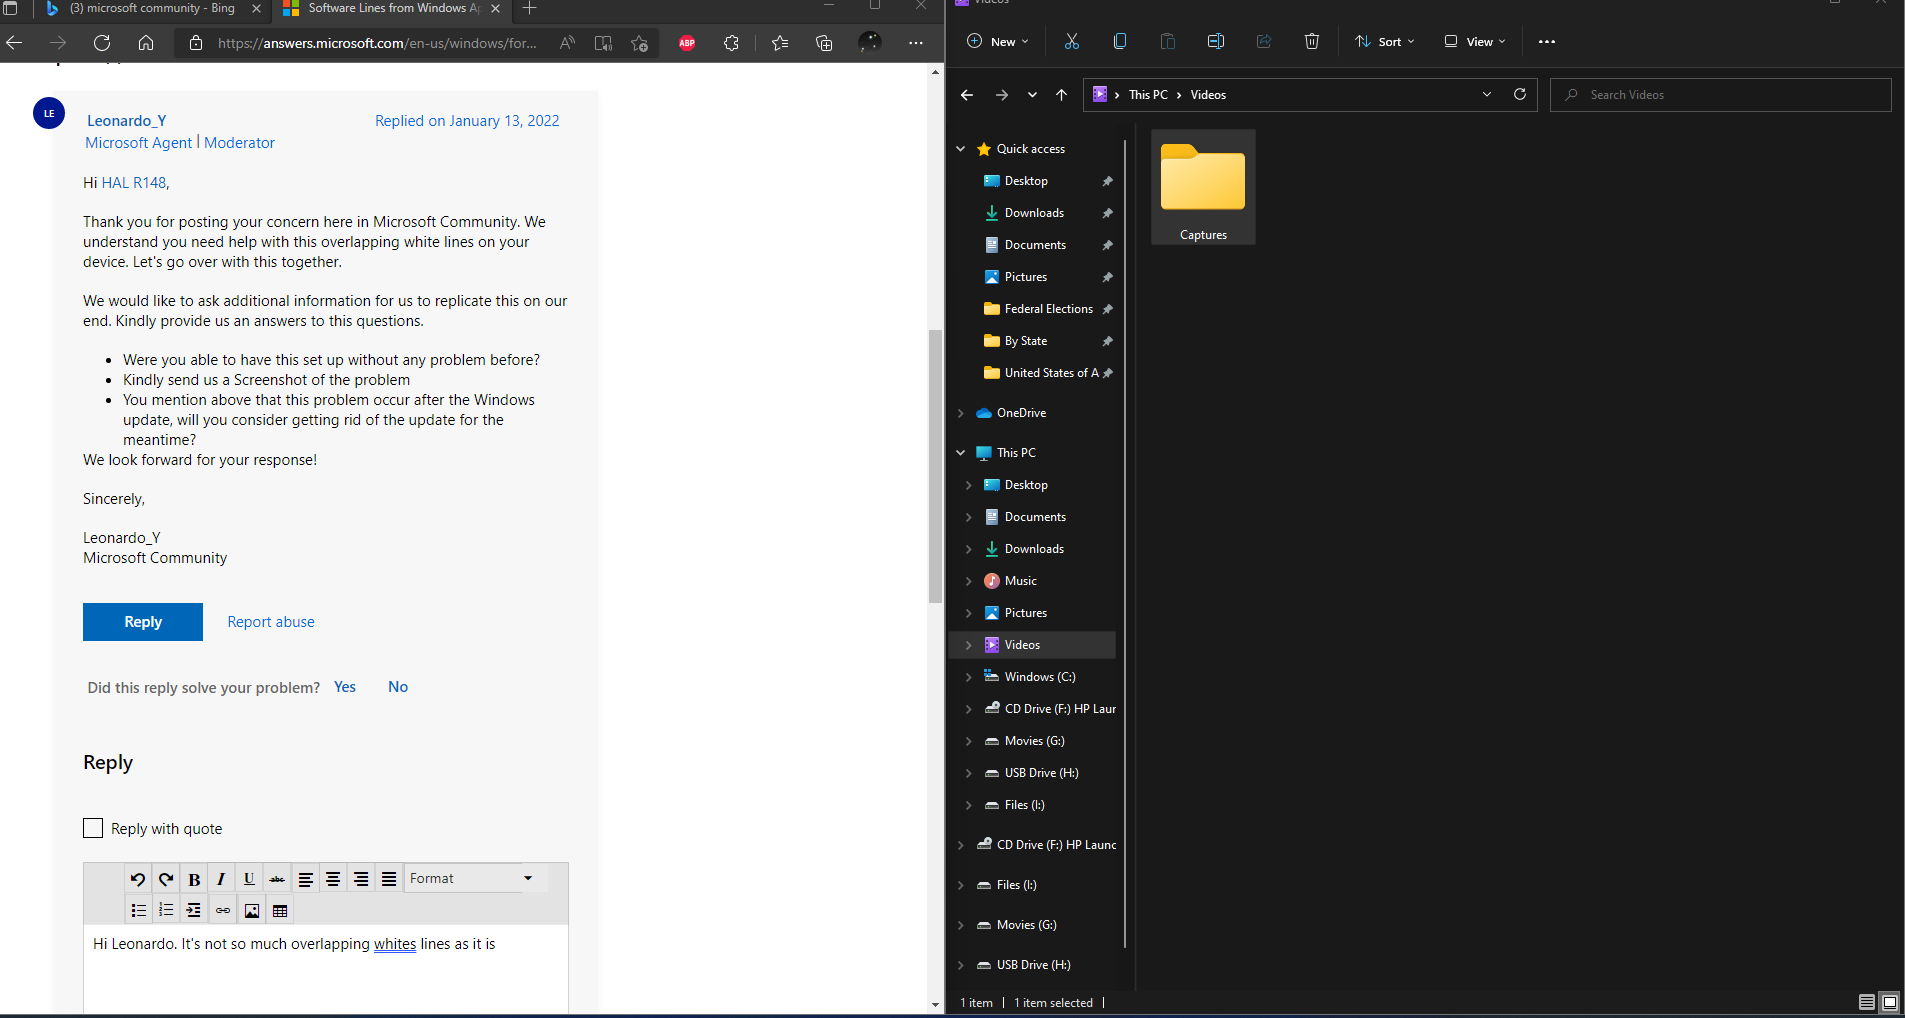Go to the Edge home page

(x=146, y=43)
